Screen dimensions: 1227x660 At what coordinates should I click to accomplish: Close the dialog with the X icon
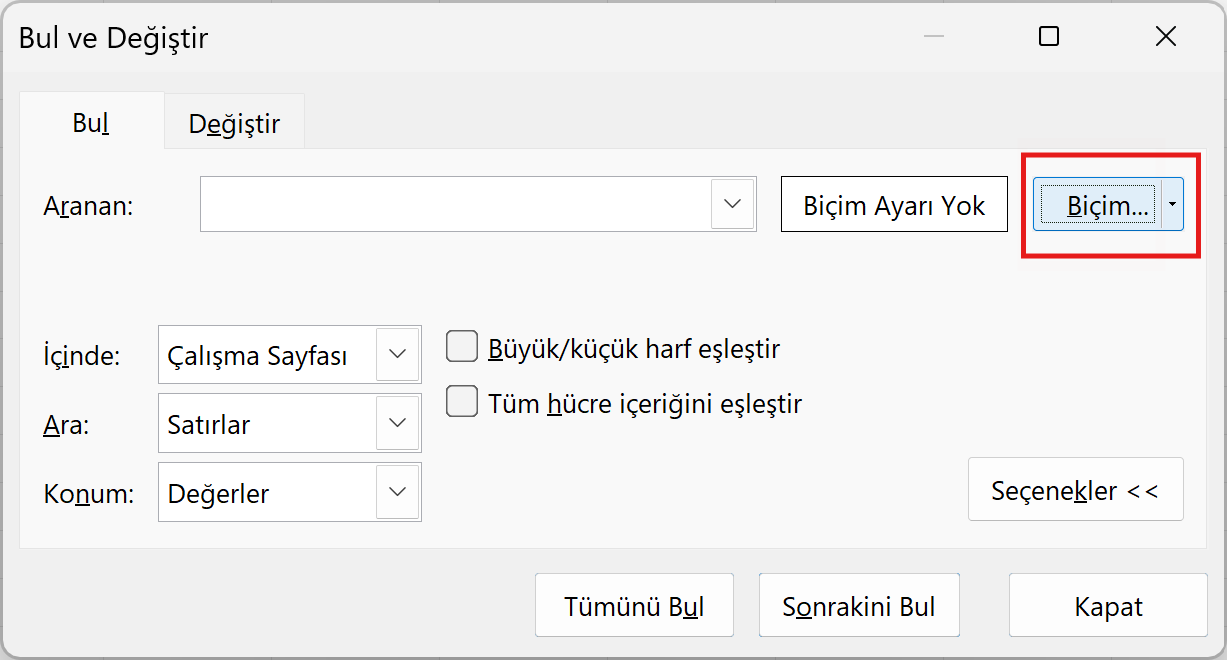pos(1165,37)
